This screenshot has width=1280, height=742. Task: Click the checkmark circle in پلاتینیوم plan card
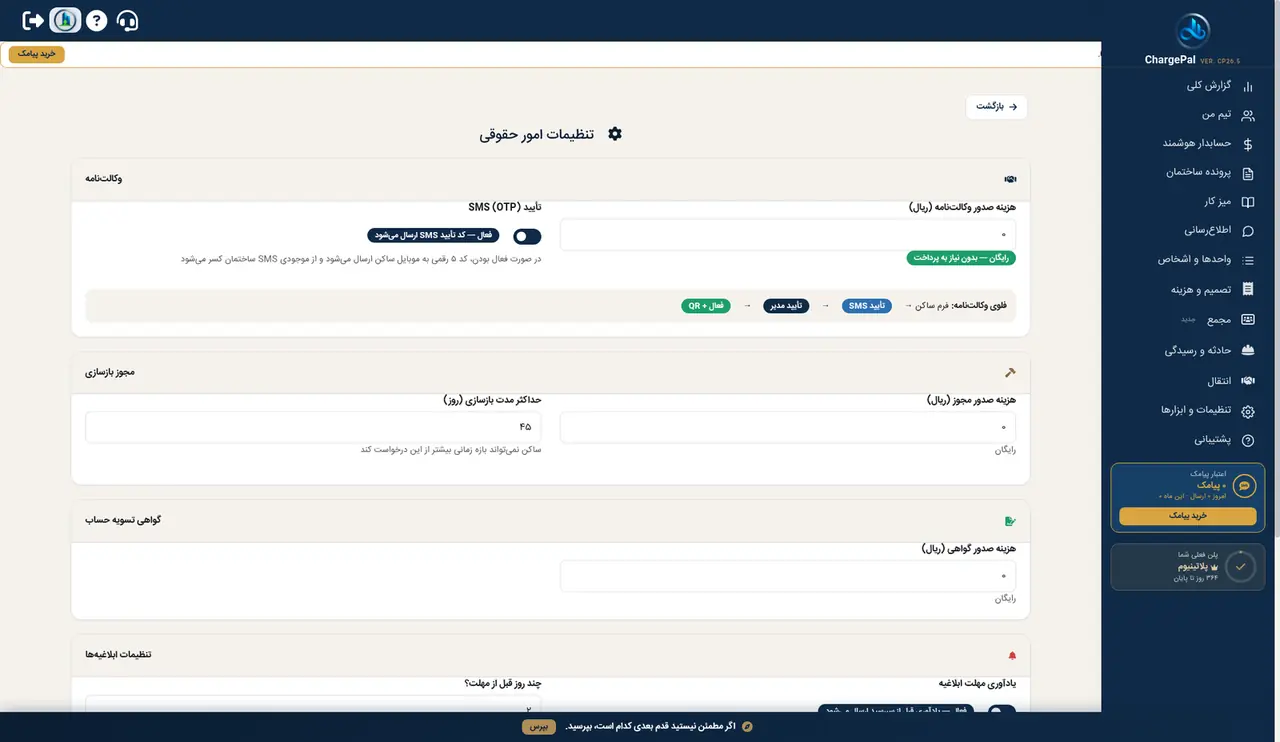[1240, 566]
